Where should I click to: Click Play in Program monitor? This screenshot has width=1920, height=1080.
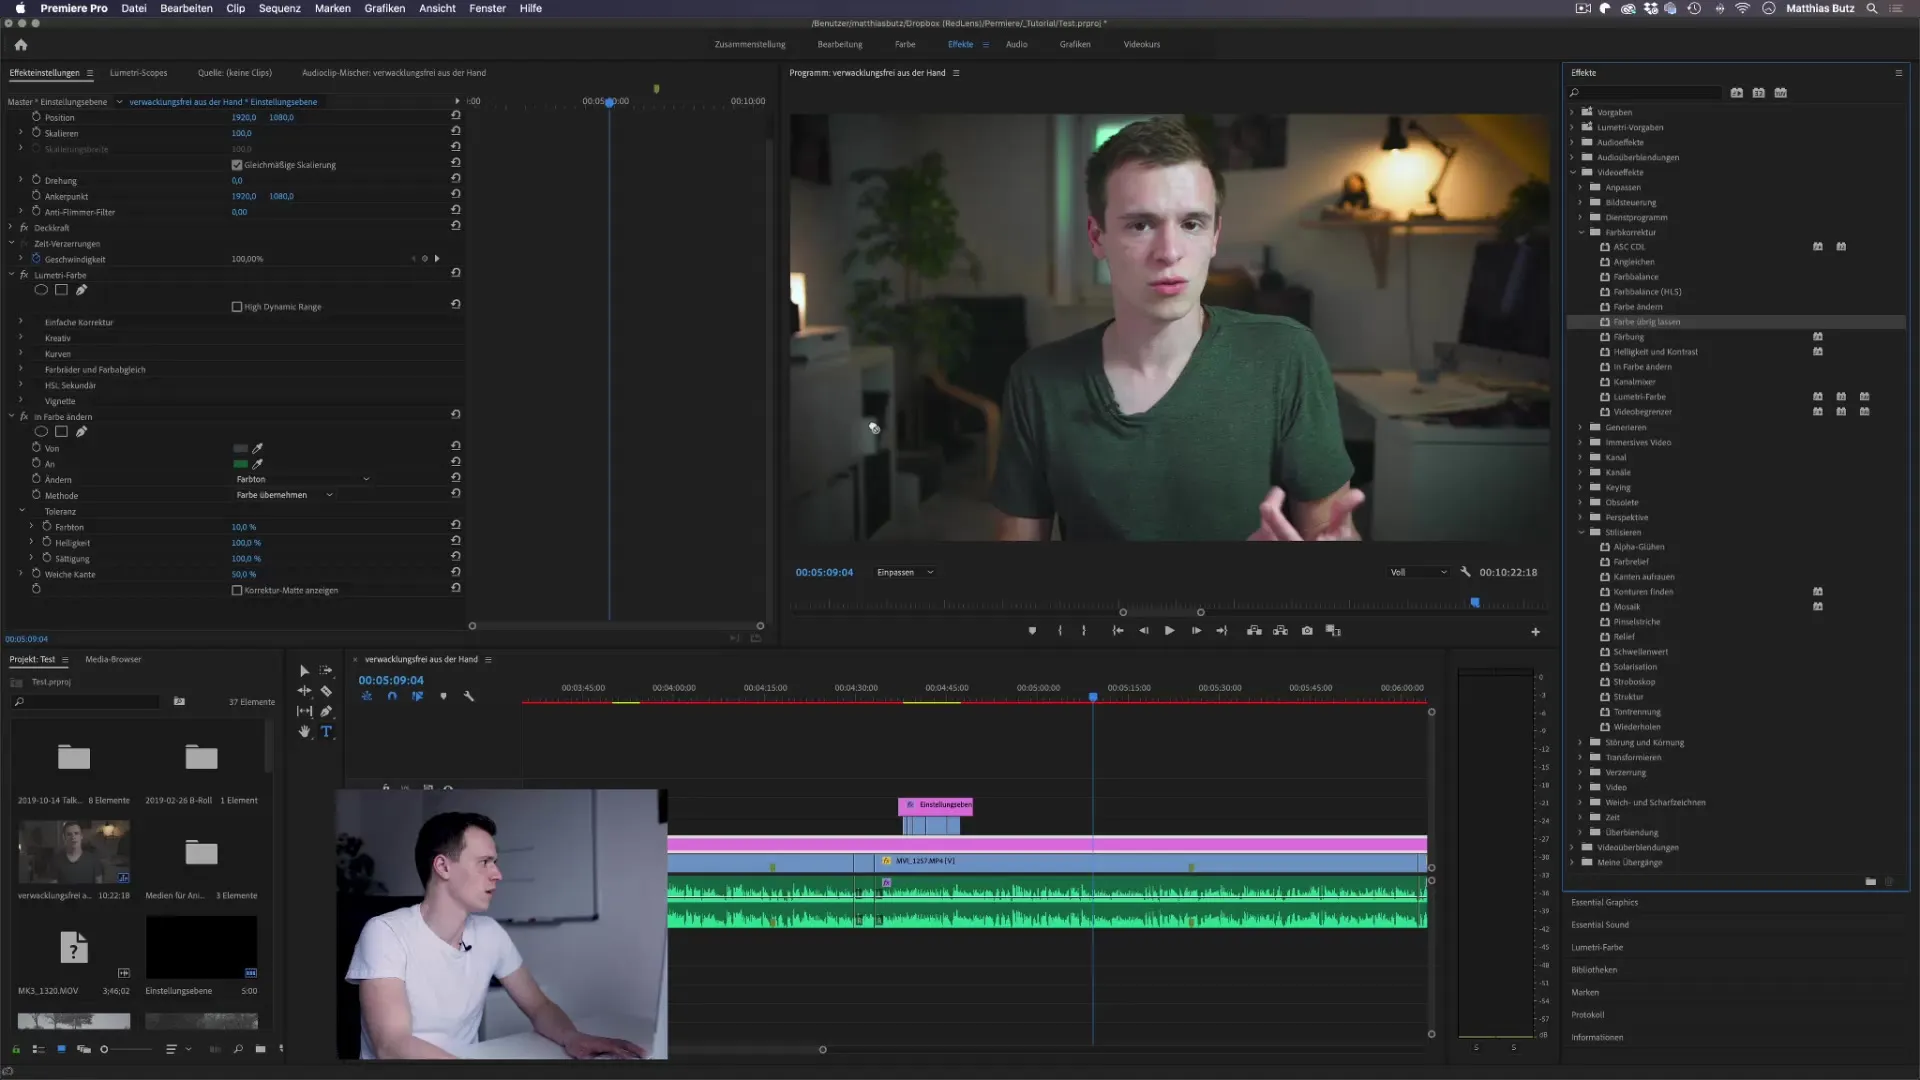pos(1169,631)
